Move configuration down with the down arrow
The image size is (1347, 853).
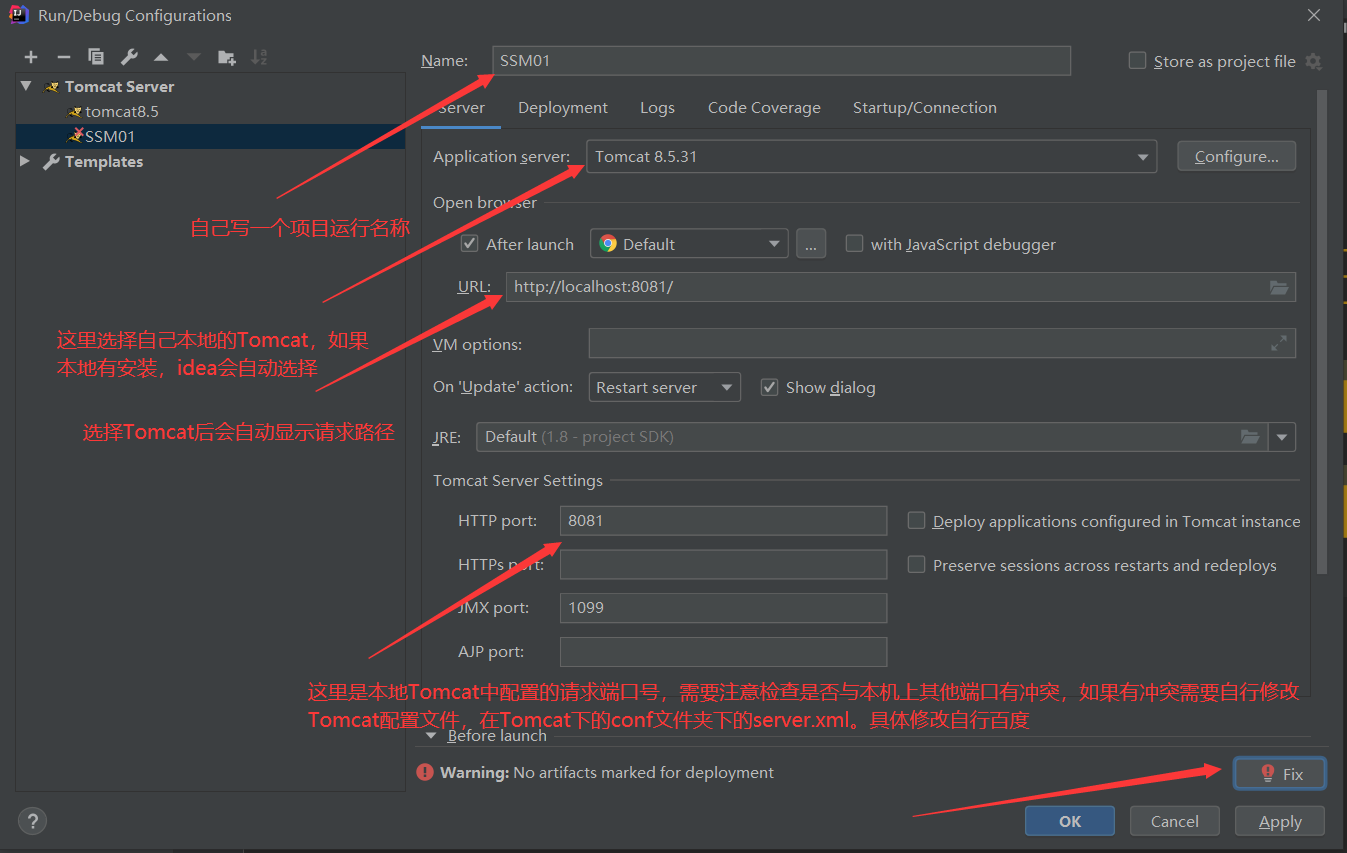click(194, 57)
